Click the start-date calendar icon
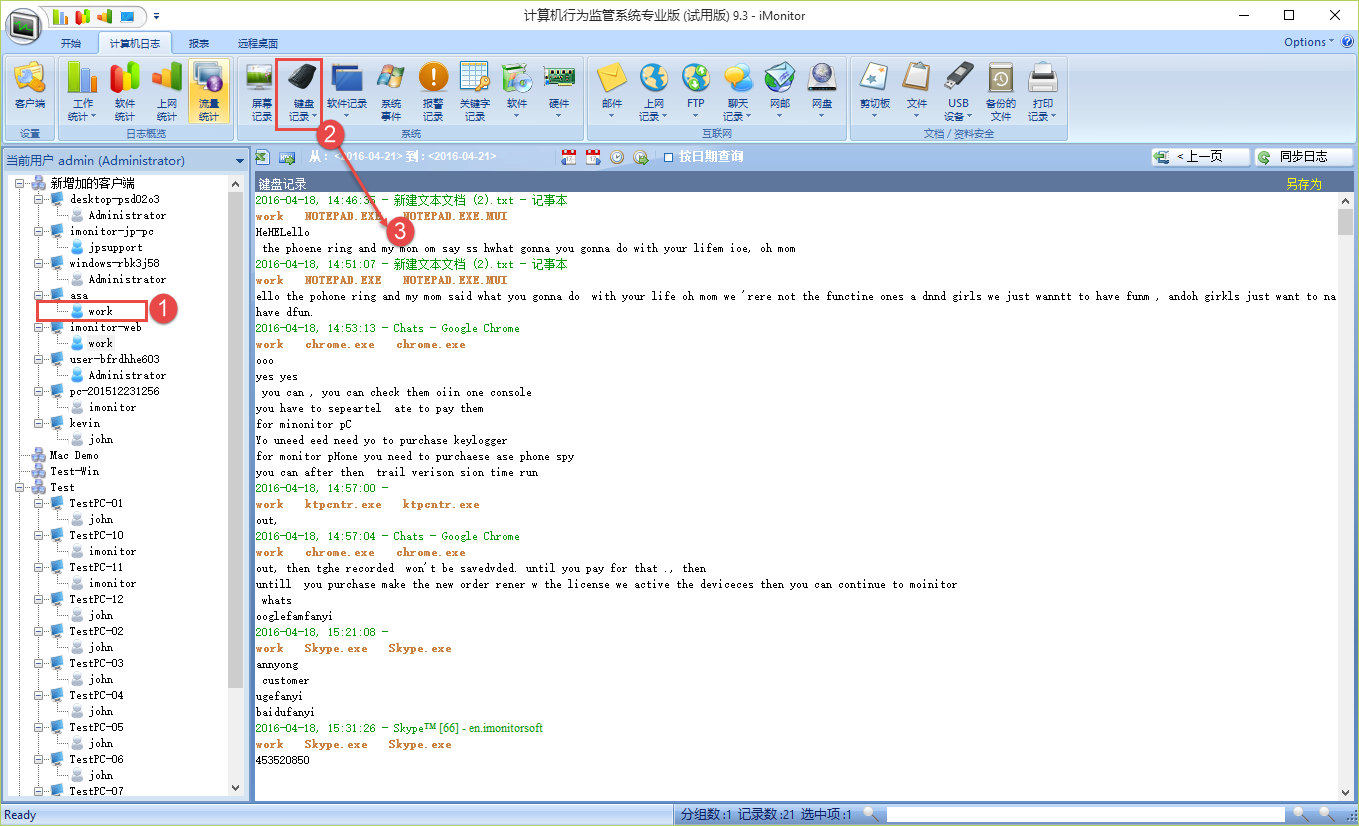Image resolution: width=1359 pixels, height=826 pixels. [569, 157]
